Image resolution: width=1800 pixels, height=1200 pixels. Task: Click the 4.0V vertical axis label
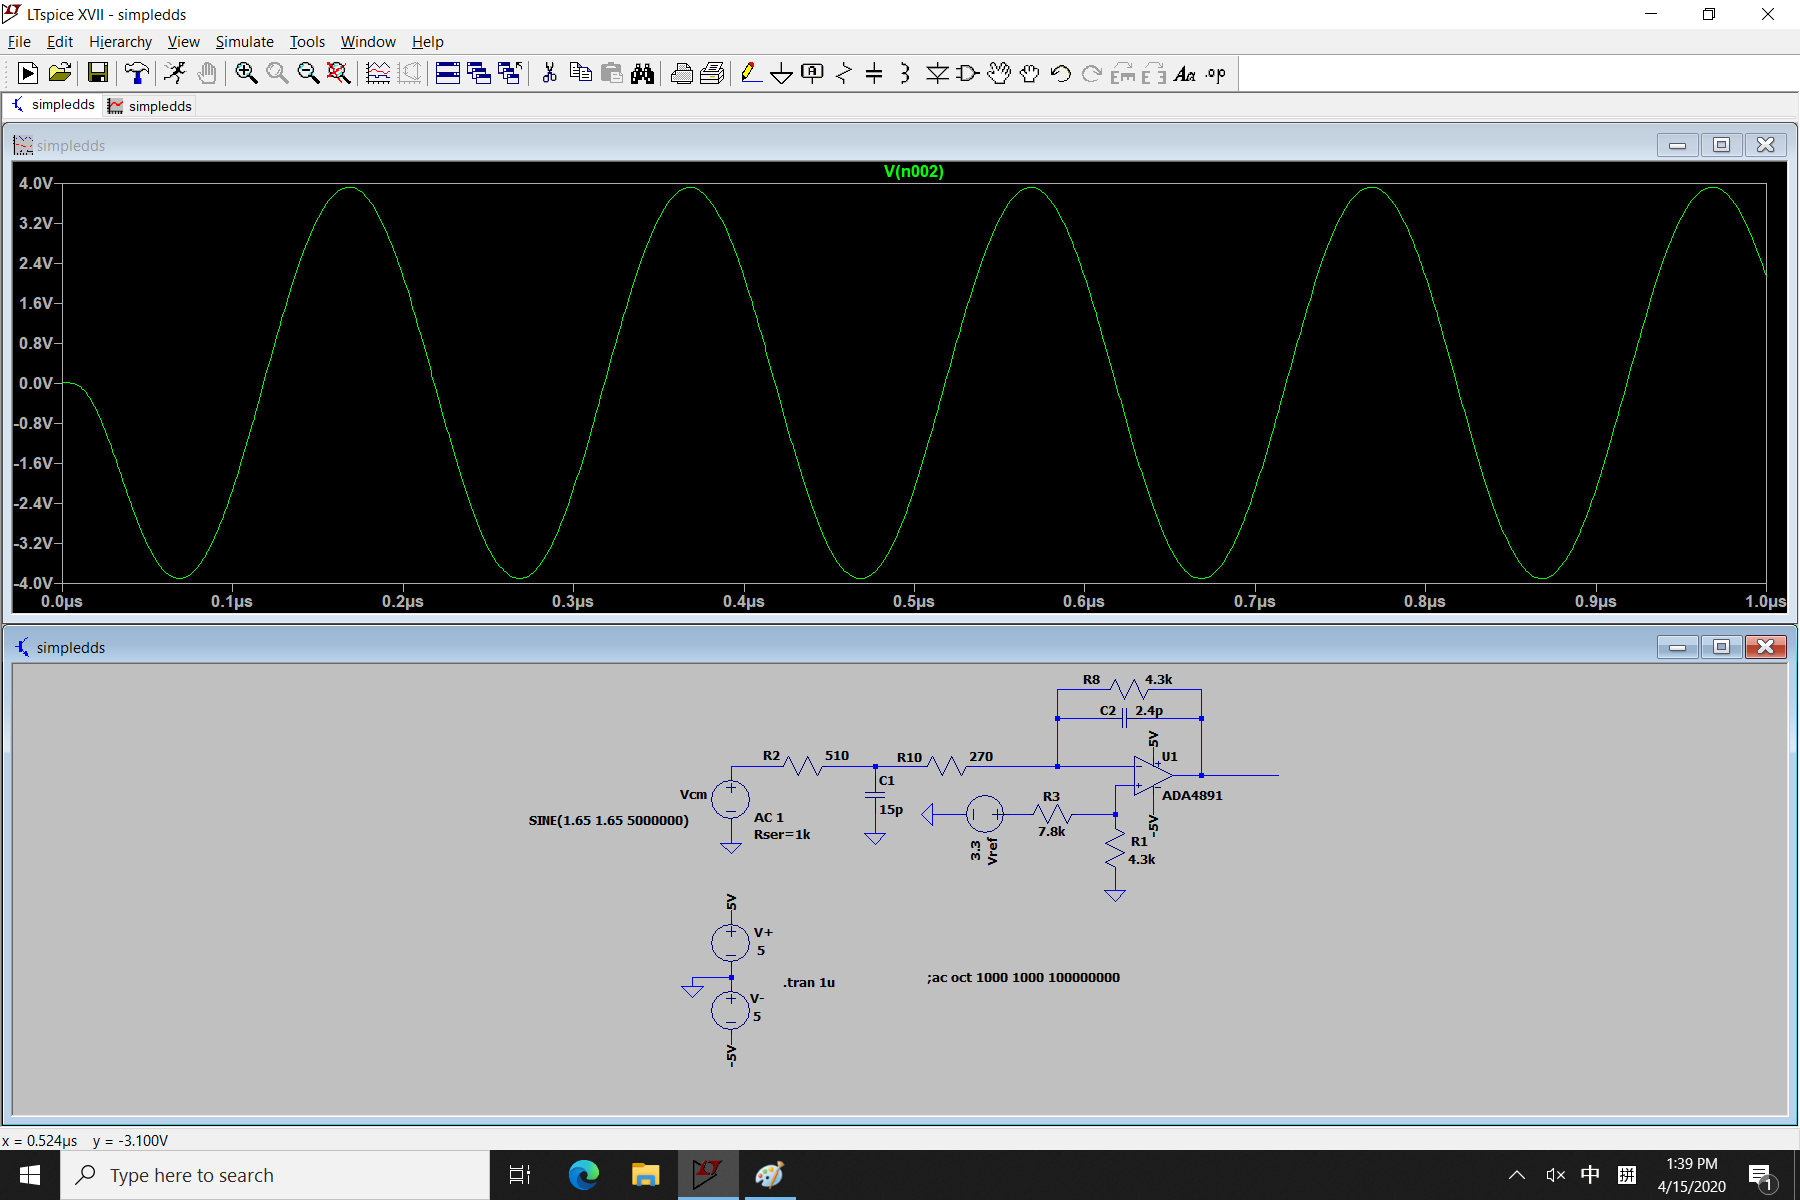click(x=35, y=183)
